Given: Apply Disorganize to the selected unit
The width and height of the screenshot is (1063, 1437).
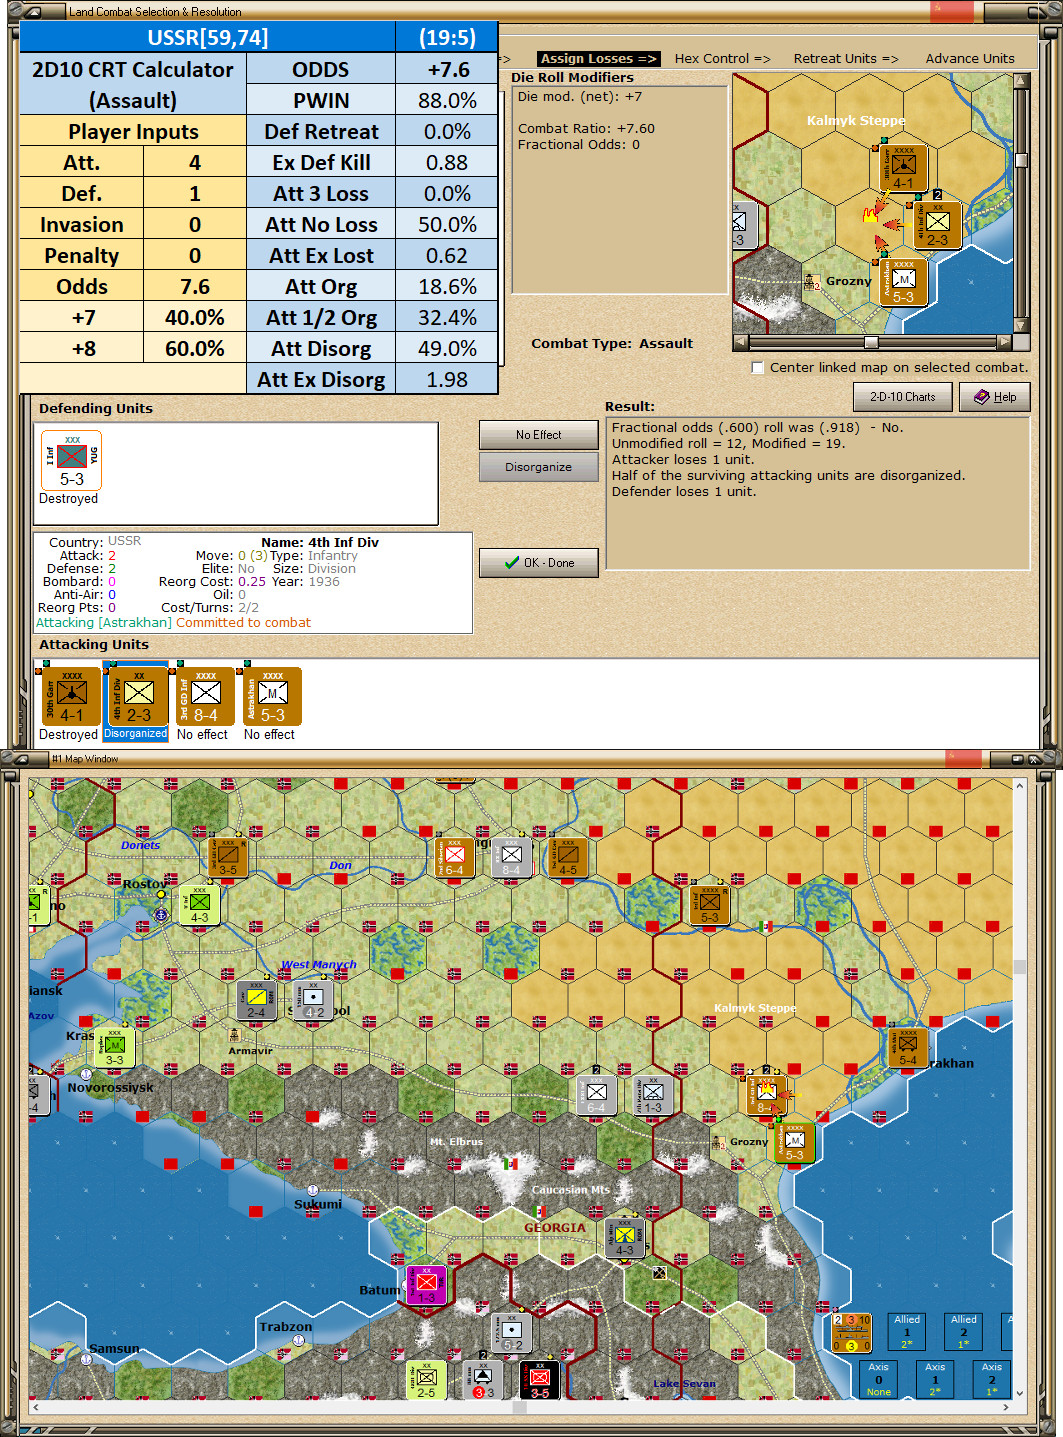Looking at the screenshot, I should [539, 467].
